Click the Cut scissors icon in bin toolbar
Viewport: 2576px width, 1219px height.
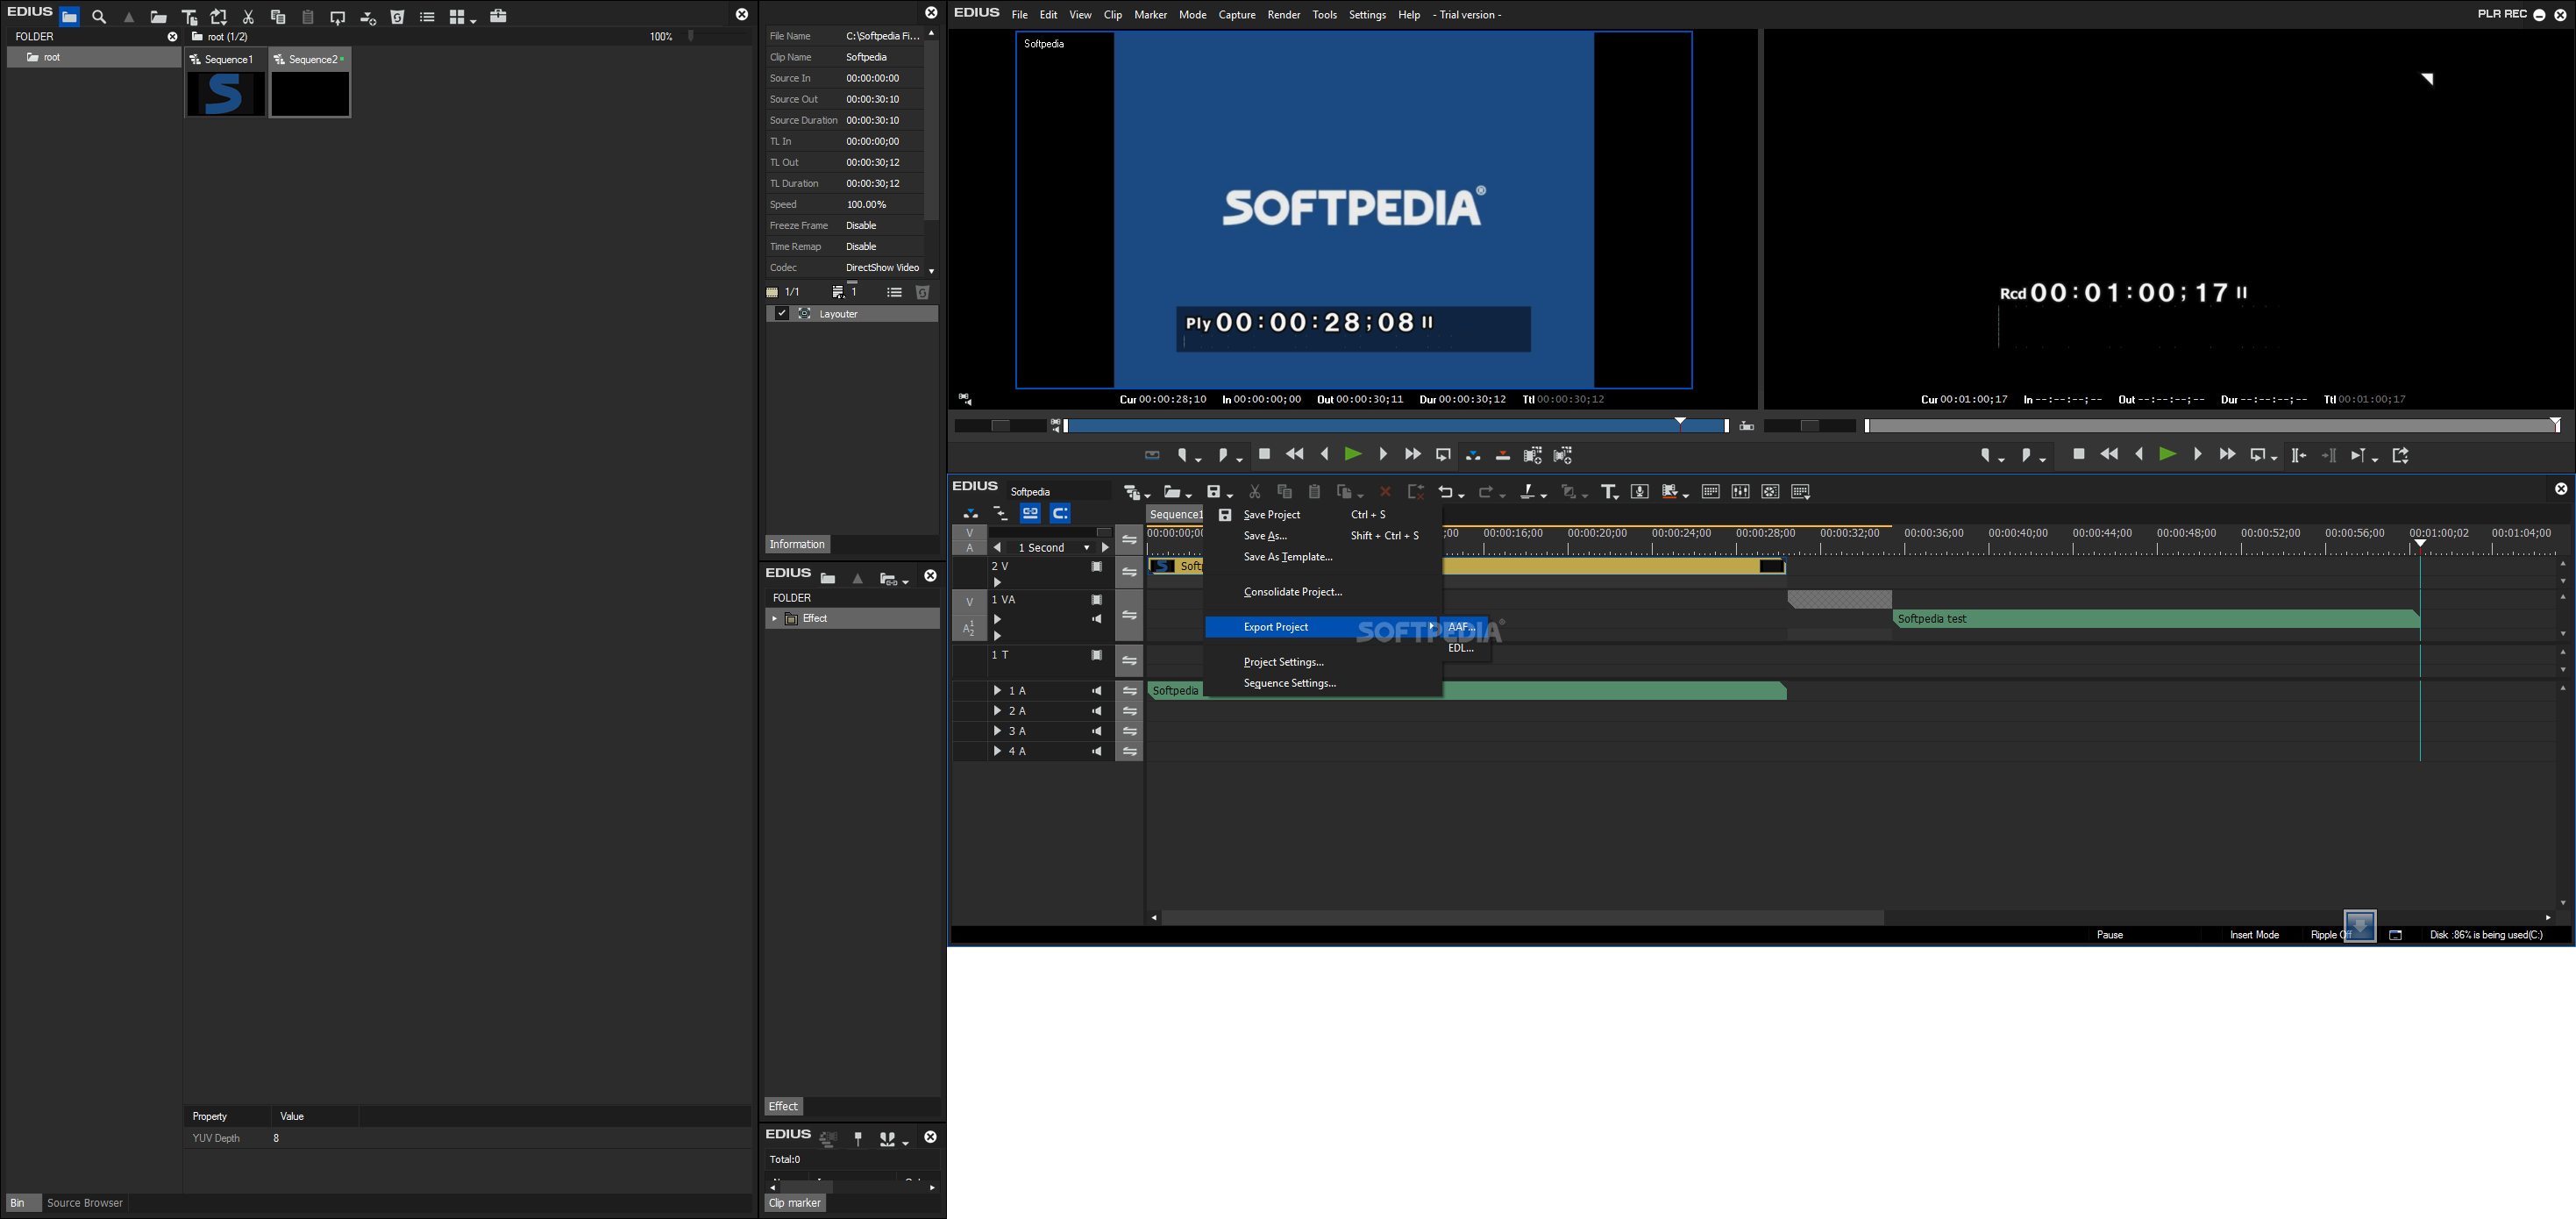pos(248,17)
